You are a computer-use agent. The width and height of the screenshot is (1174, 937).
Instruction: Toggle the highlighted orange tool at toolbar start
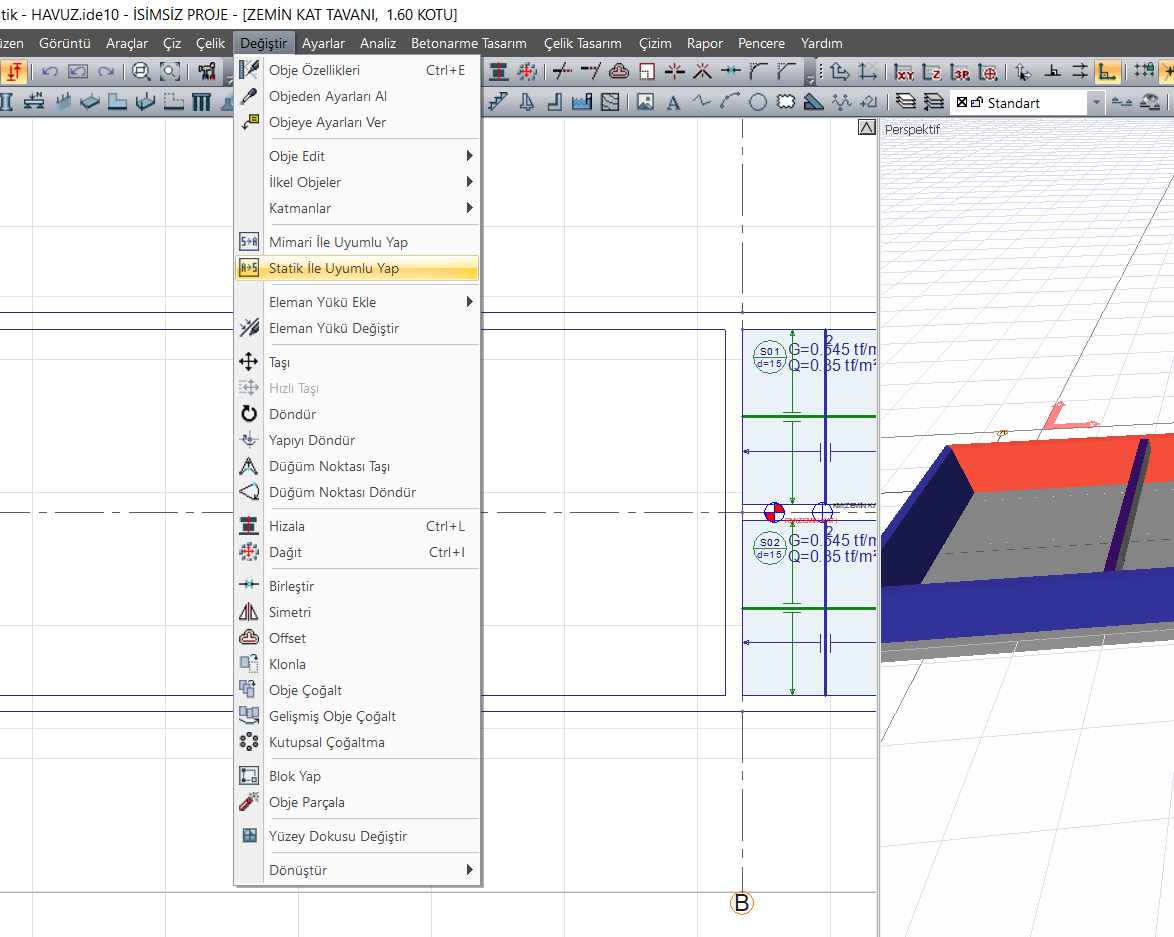point(14,71)
